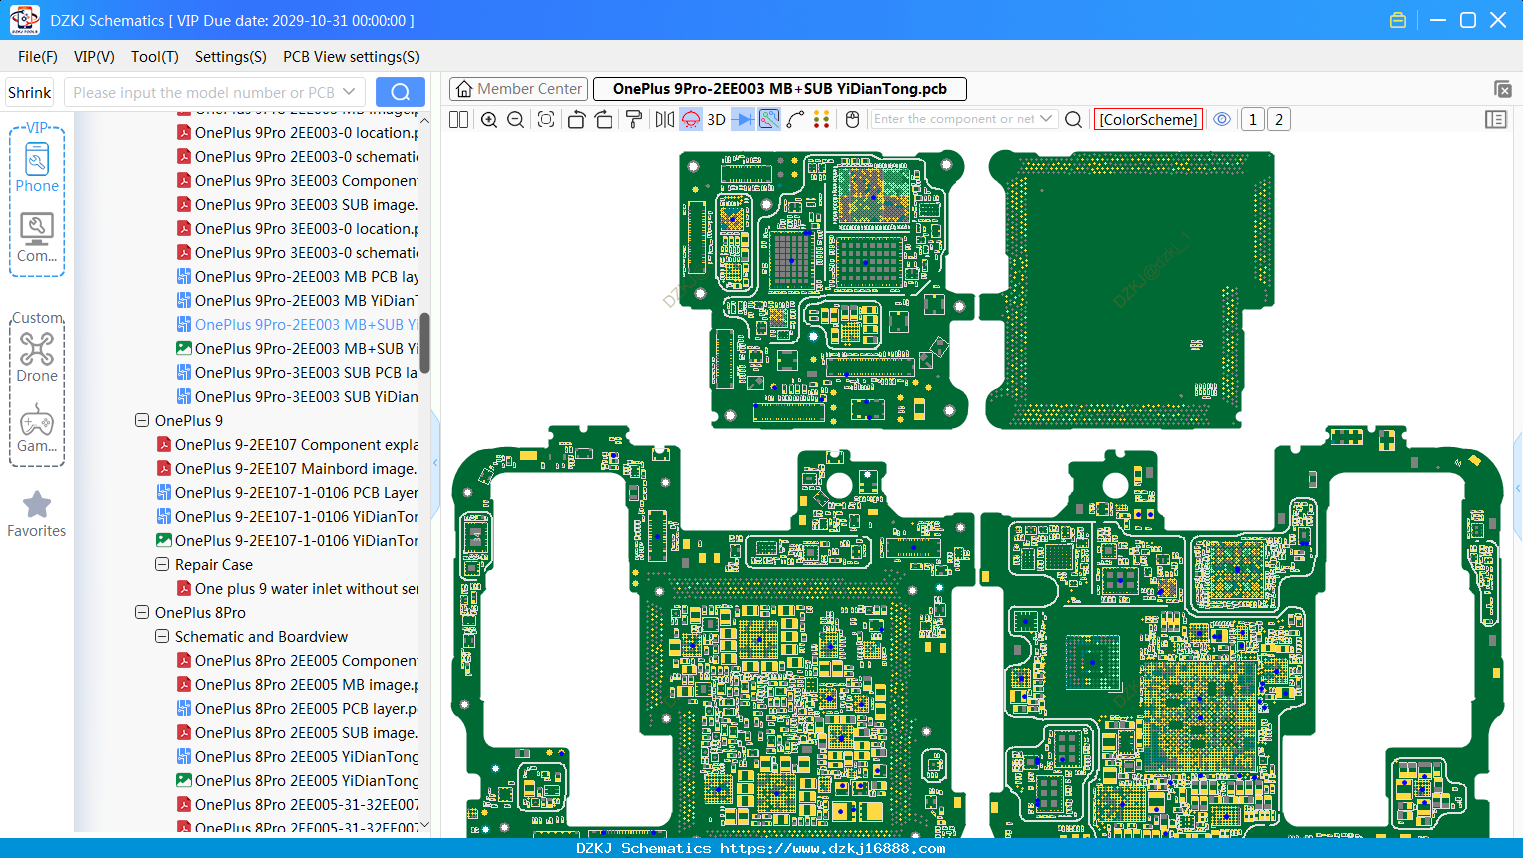The image size is (1523, 858).
Task: Open the colored dots pad tool
Action: [822, 120]
